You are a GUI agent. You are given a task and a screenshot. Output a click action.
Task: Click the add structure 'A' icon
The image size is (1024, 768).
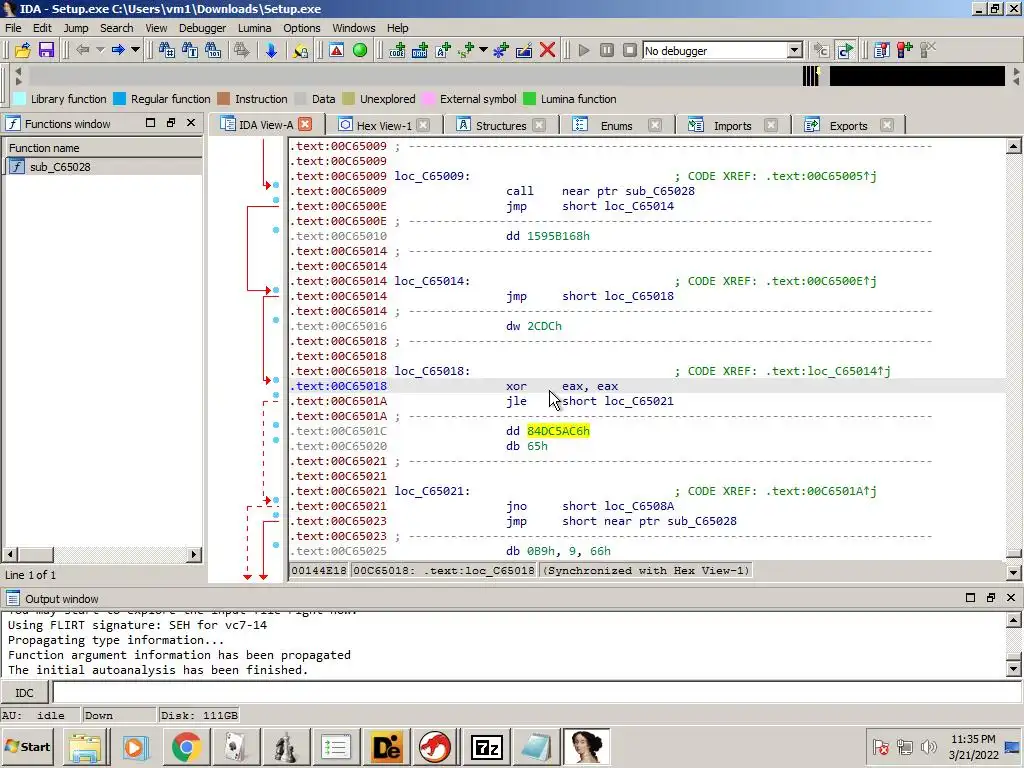[x=443, y=50]
